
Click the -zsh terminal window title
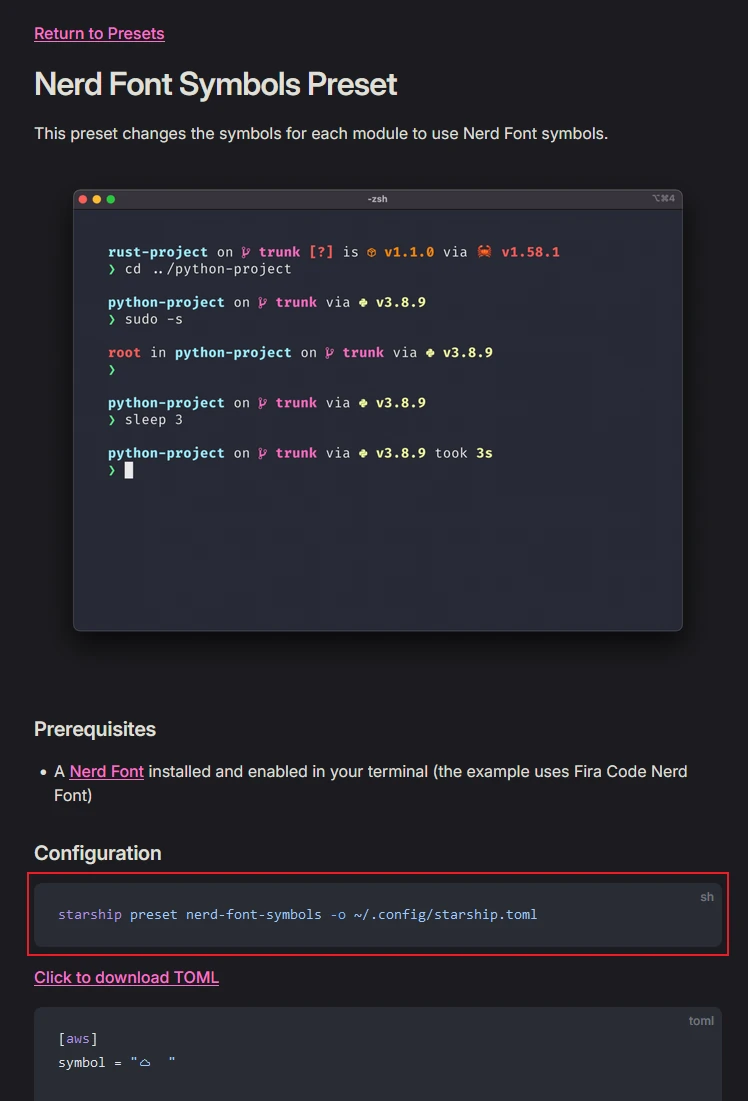coord(377,199)
